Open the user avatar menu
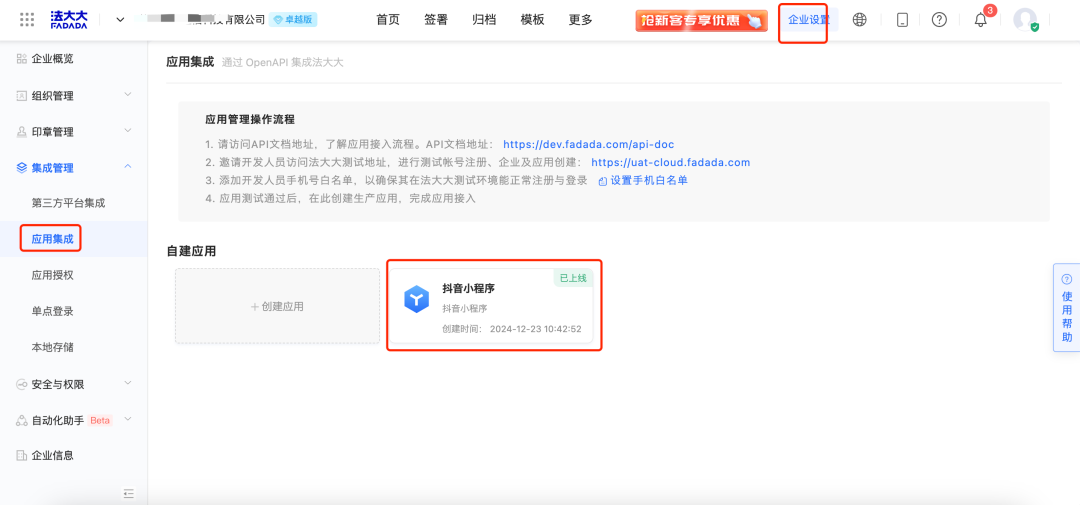 click(1026, 19)
